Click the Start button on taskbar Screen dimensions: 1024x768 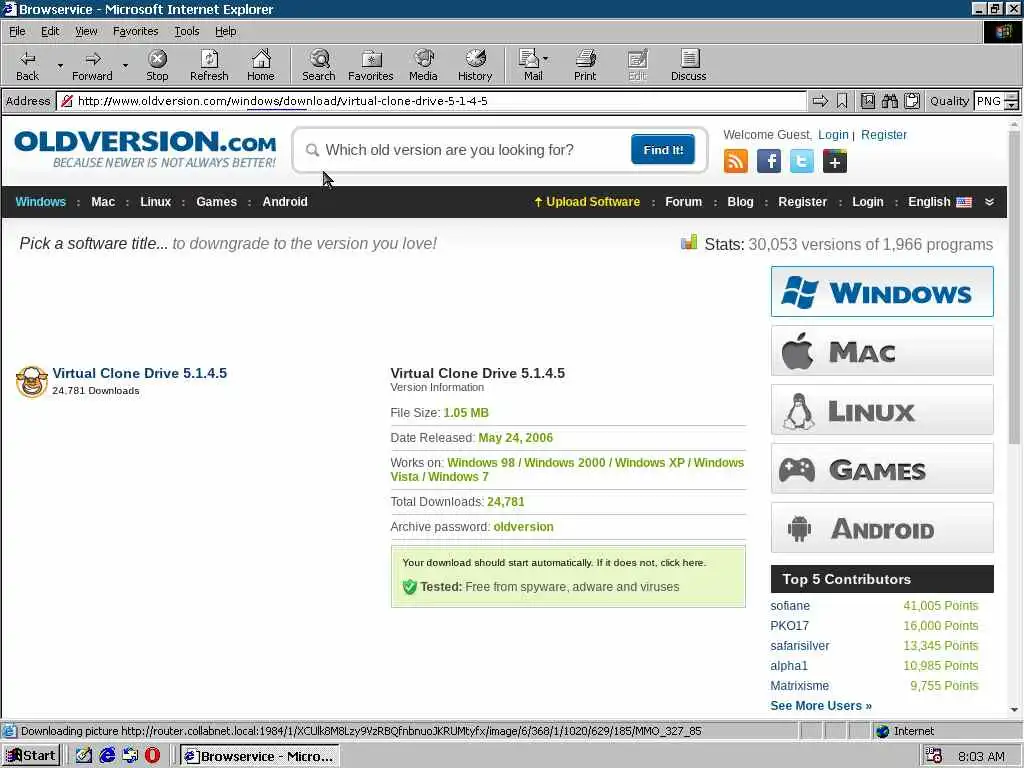[x=31, y=756]
